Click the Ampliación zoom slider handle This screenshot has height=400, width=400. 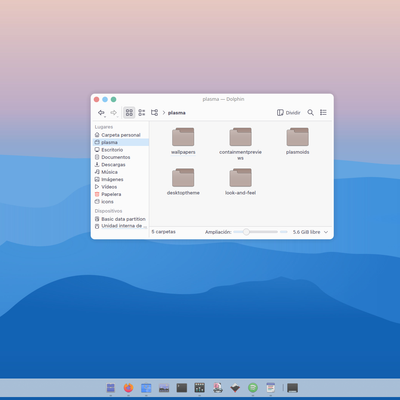pos(246,232)
